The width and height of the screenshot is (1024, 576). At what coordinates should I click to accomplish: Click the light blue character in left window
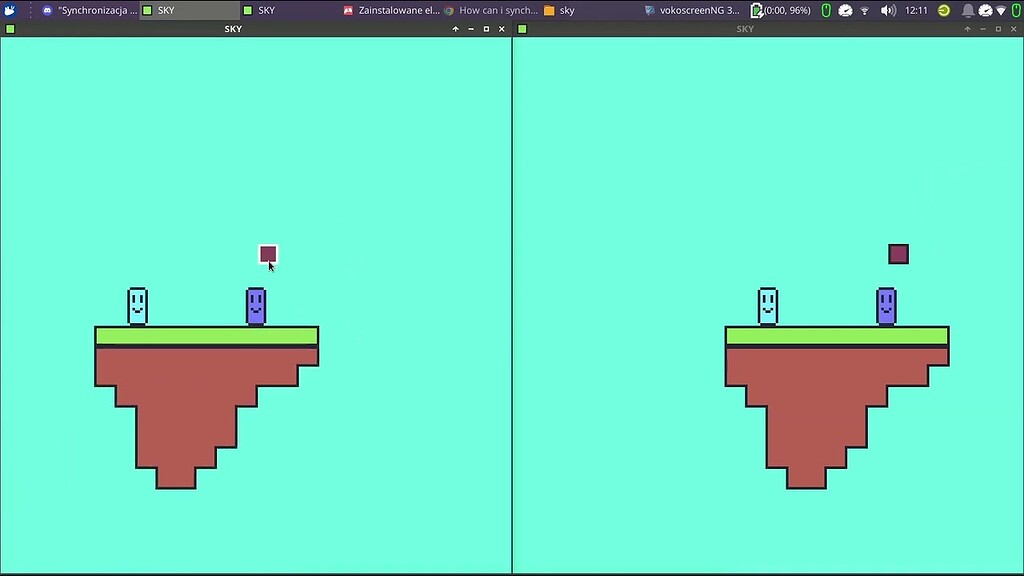coord(137,306)
